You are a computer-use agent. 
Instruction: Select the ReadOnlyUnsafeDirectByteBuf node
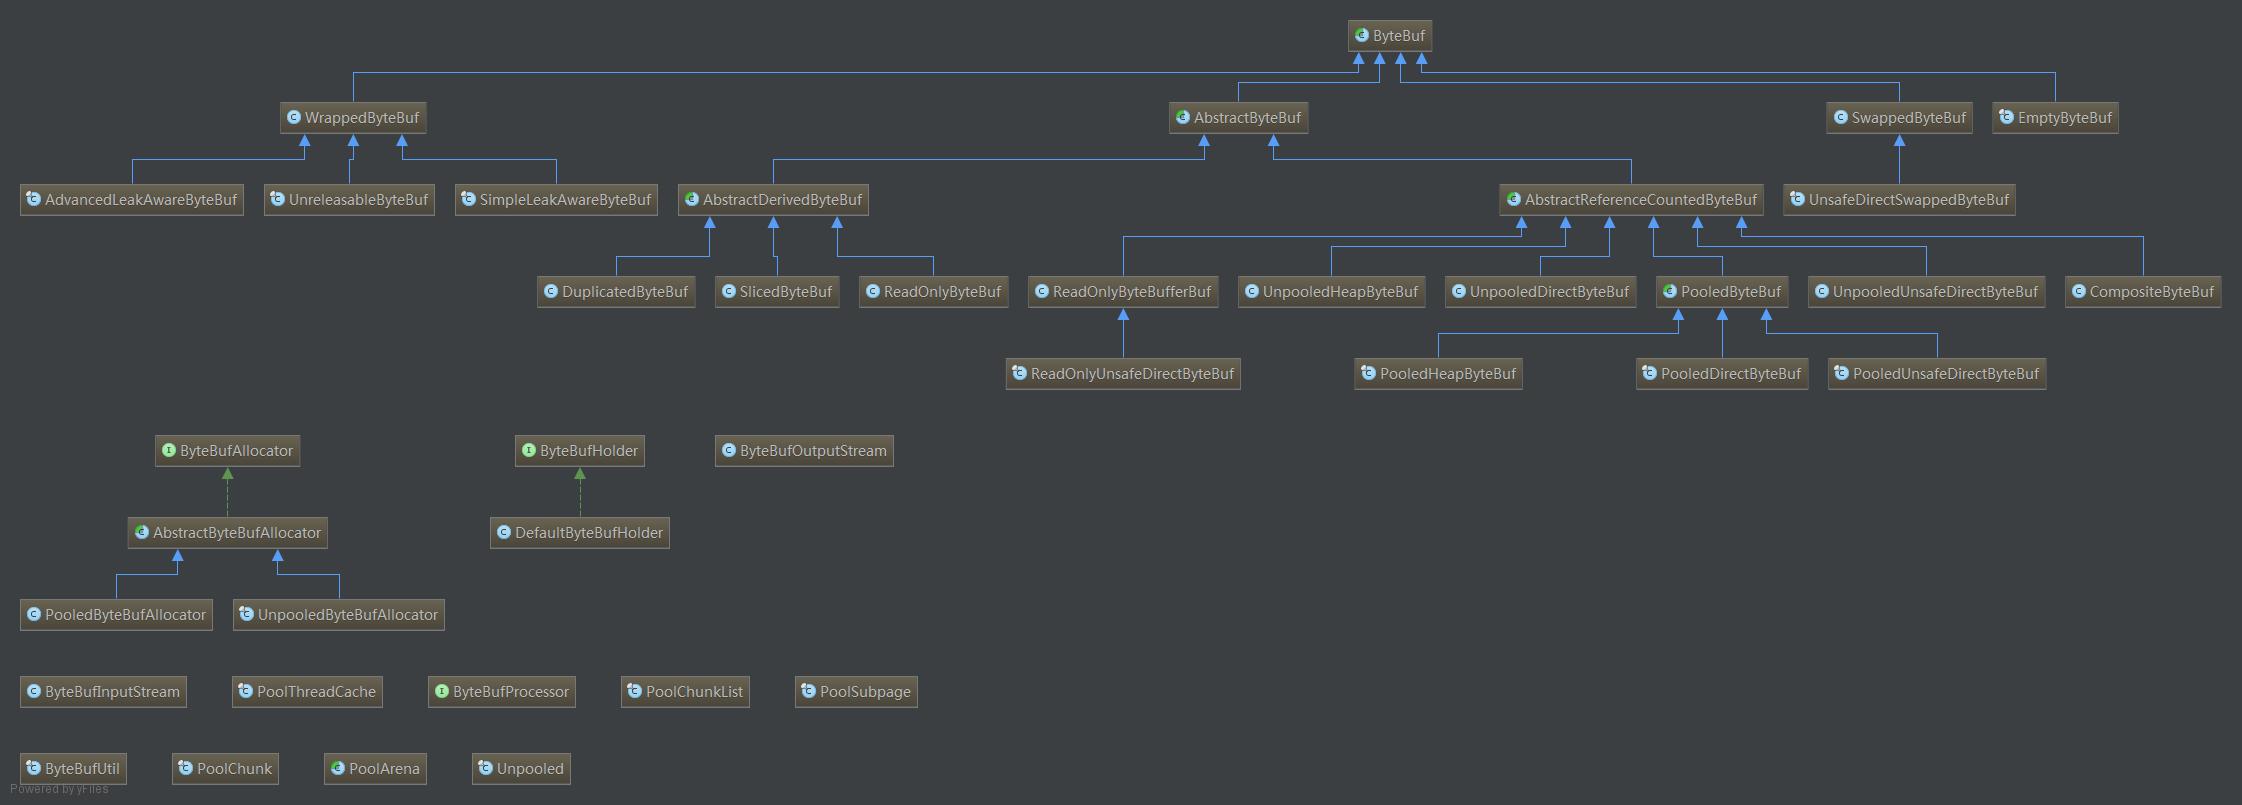(x=1123, y=374)
